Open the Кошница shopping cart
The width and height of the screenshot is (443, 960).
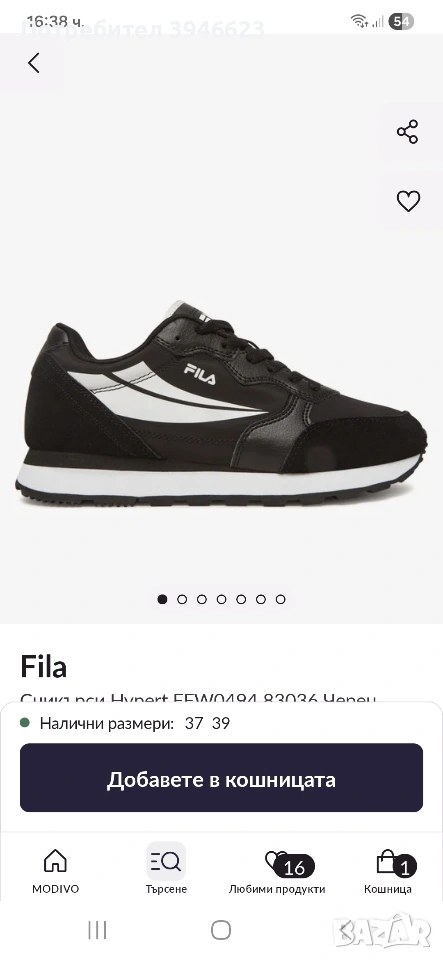click(x=388, y=871)
